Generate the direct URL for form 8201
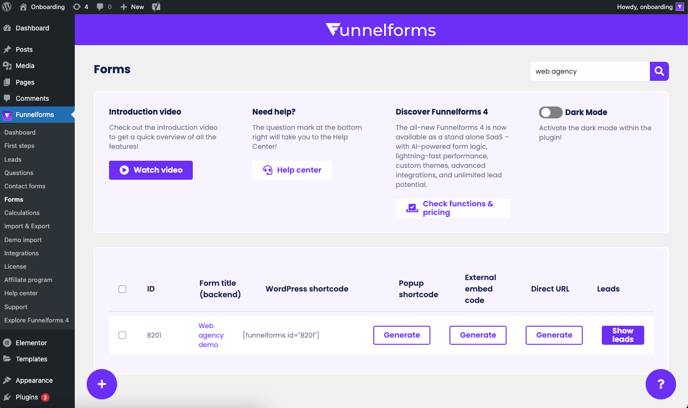The width and height of the screenshot is (688, 408). coord(554,335)
